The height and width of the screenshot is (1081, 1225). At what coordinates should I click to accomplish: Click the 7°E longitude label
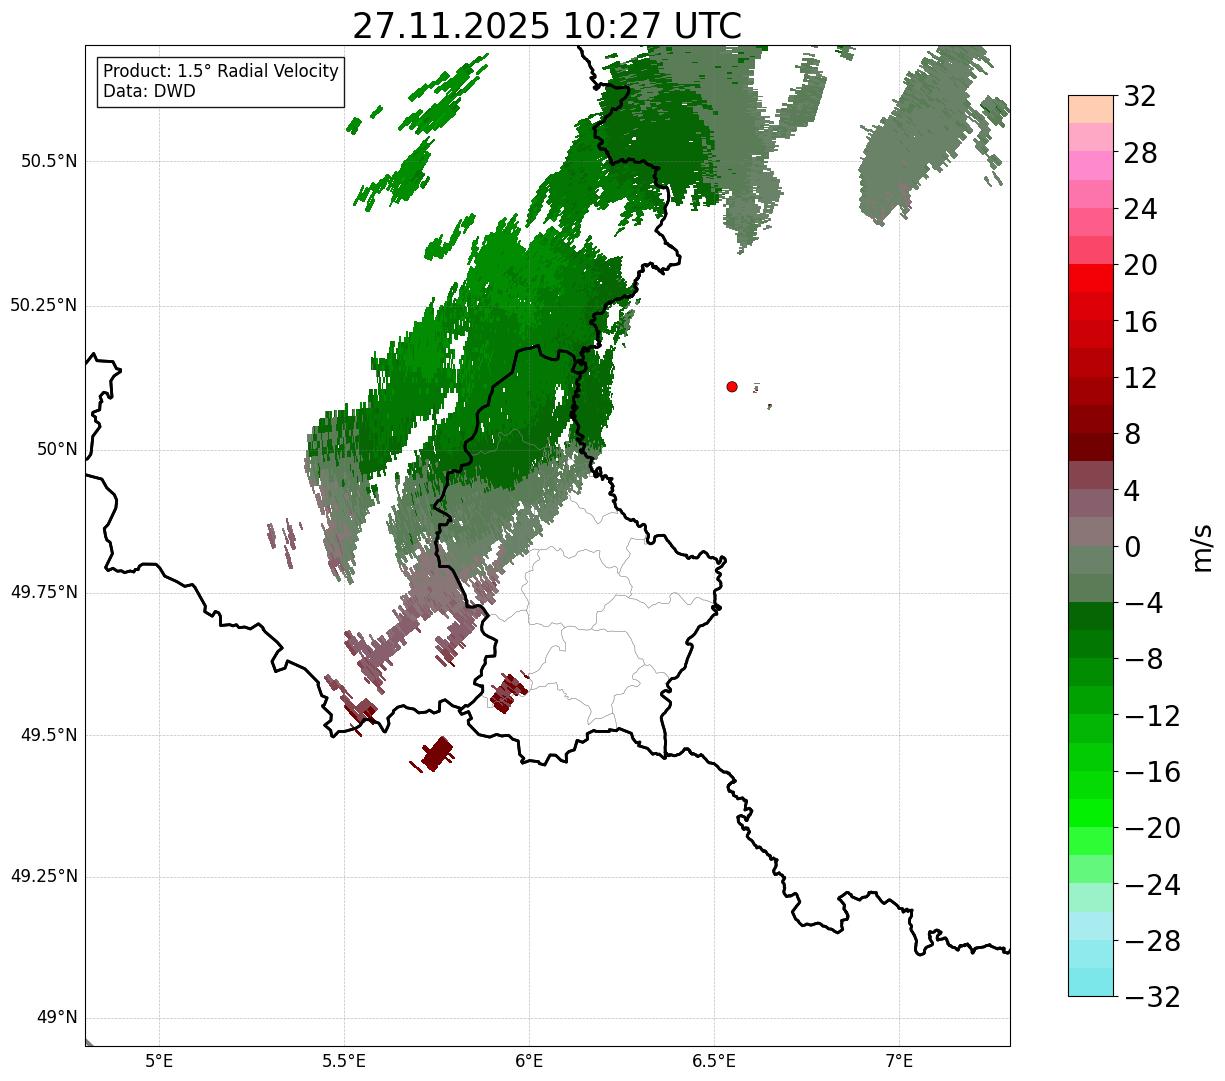coord(899,1061)
